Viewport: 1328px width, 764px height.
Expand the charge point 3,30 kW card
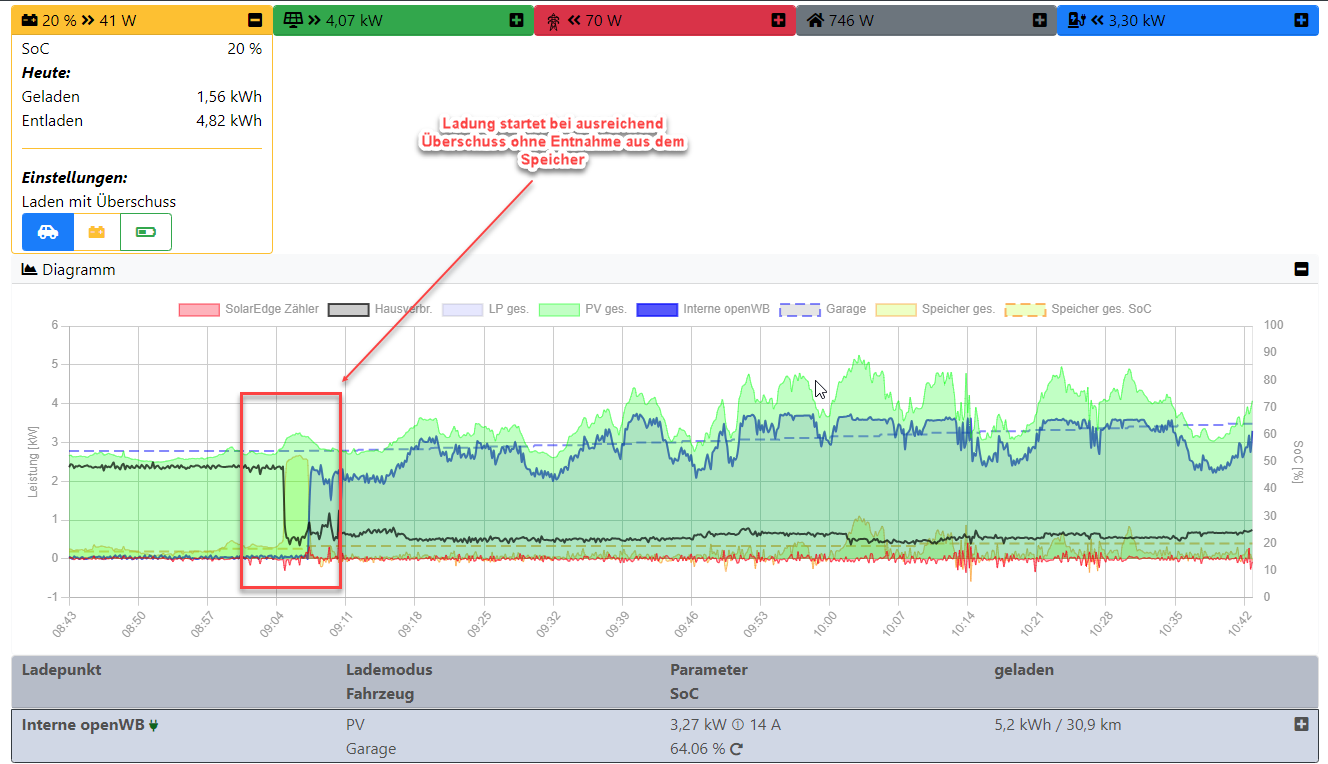coord(1300,20)
